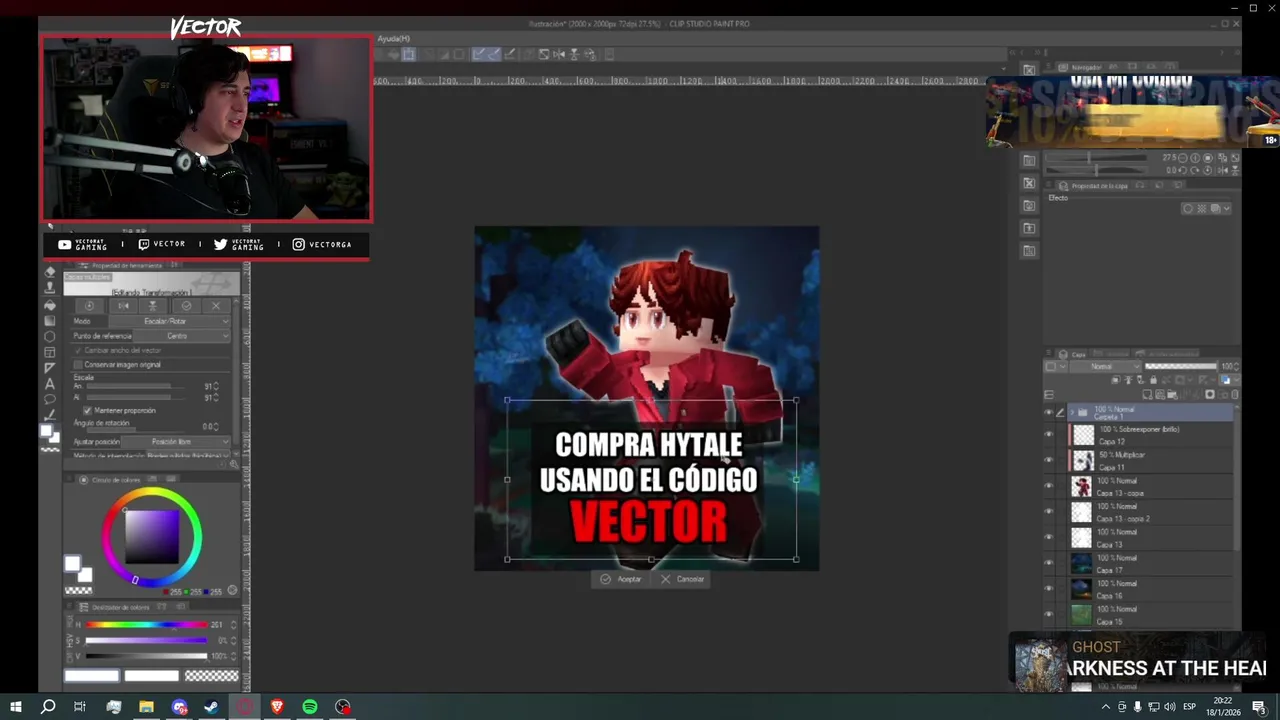Flip the selection horizontally
Image resolution: width=1280 pixels, height=720 pixels.
pos(123,306)
